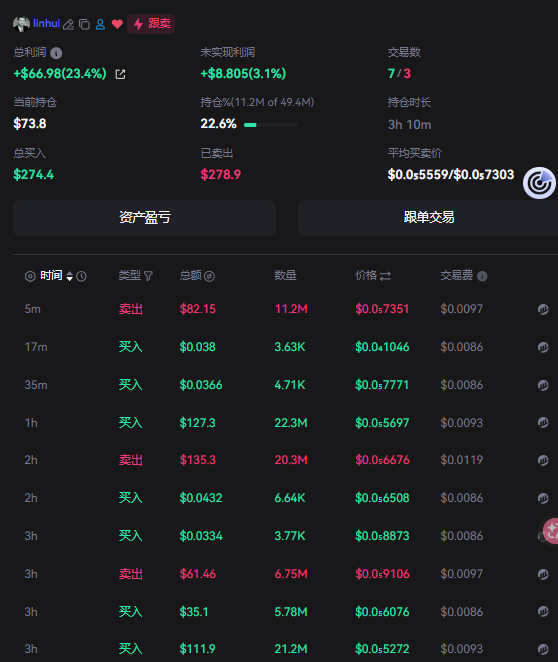
Task: Open transaction icon for $135.3 row
Action: point(543,460)
